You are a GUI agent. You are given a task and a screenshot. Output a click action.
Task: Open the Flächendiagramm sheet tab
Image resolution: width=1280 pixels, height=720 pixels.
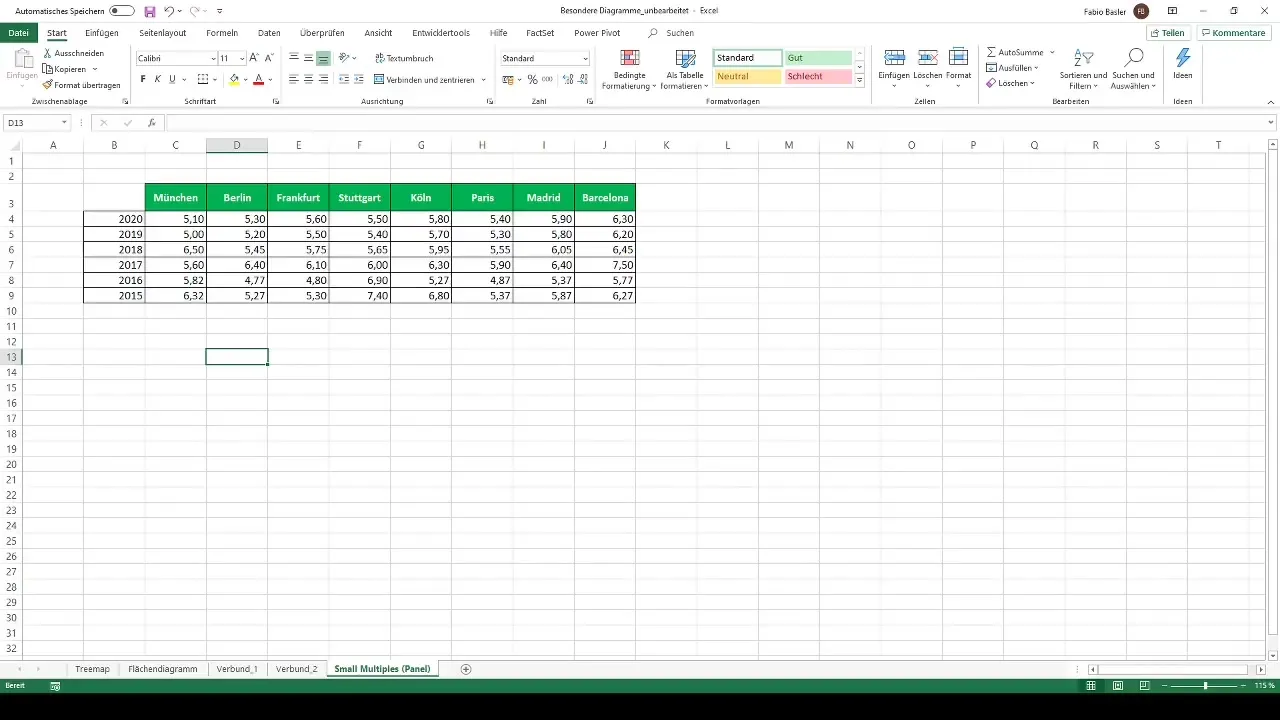163,669
